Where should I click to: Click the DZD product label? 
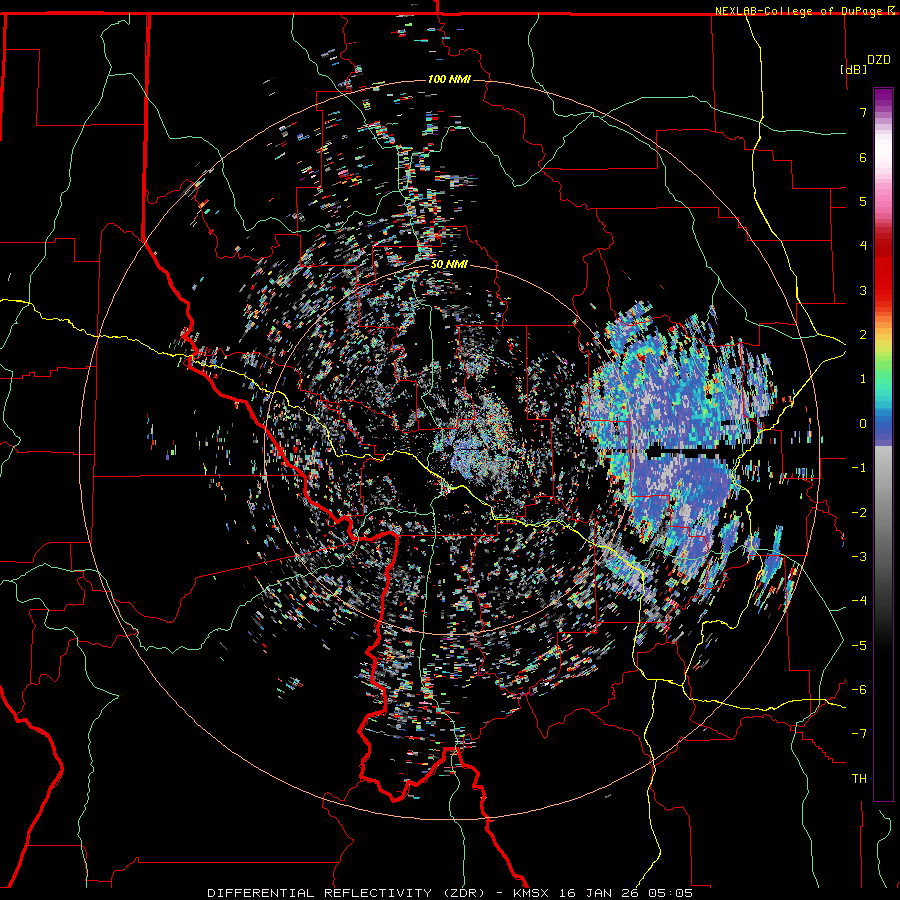point(878,60)
